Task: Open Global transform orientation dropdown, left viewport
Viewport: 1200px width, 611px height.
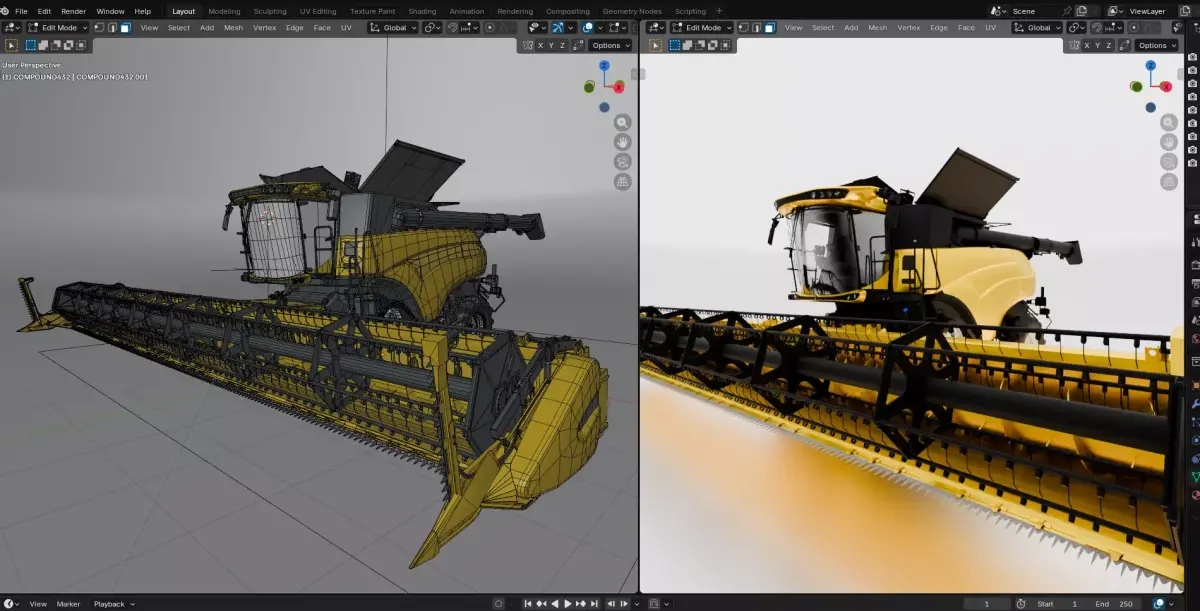Action: [x=394, y=28]
